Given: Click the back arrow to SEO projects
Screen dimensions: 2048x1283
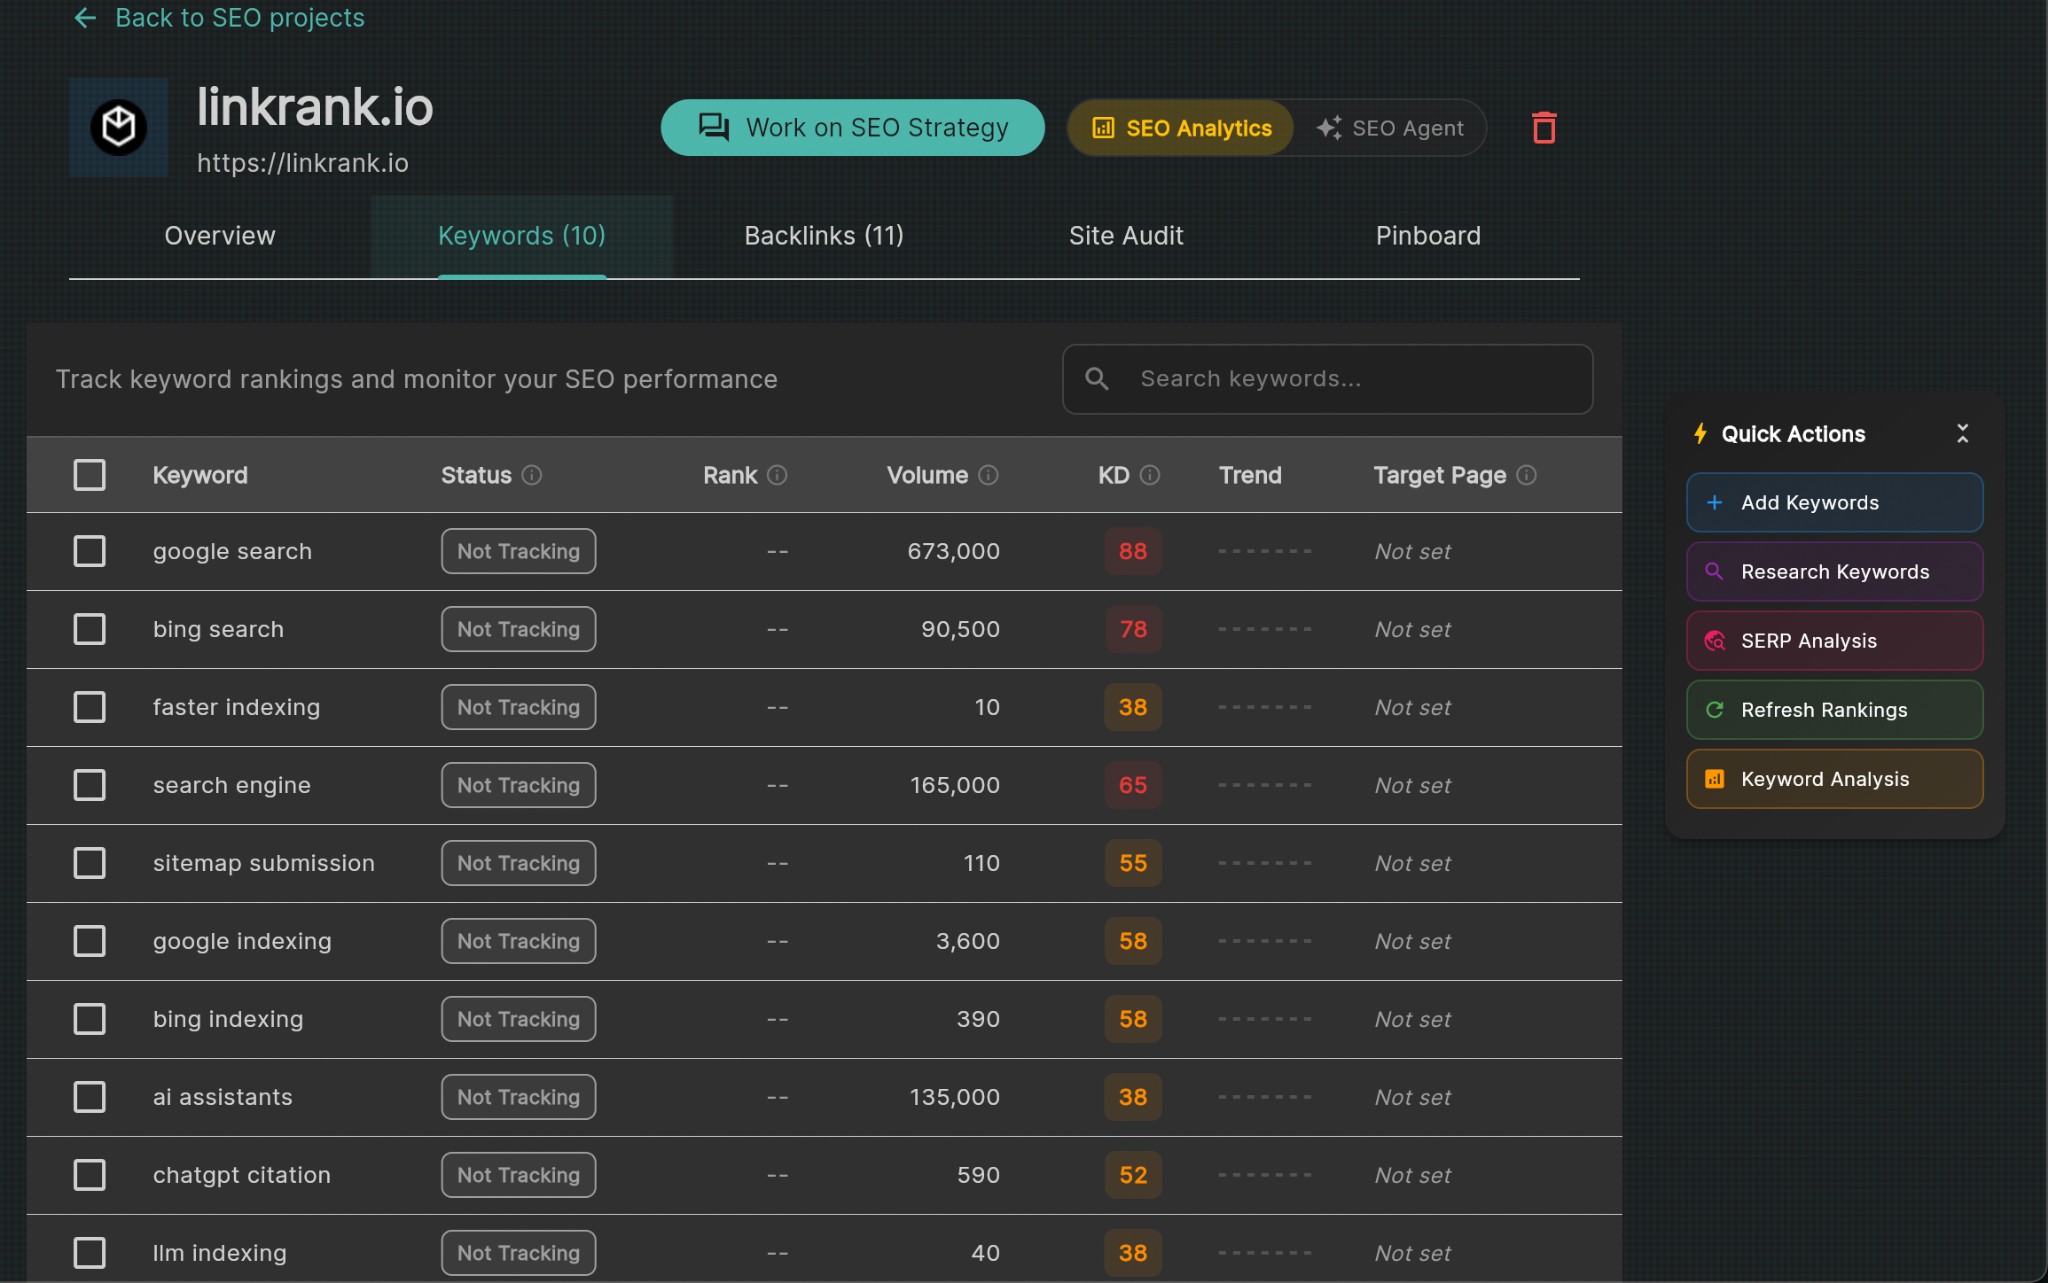Looking at the screenshot, I should pyautogui.click(x=85, y=18).
